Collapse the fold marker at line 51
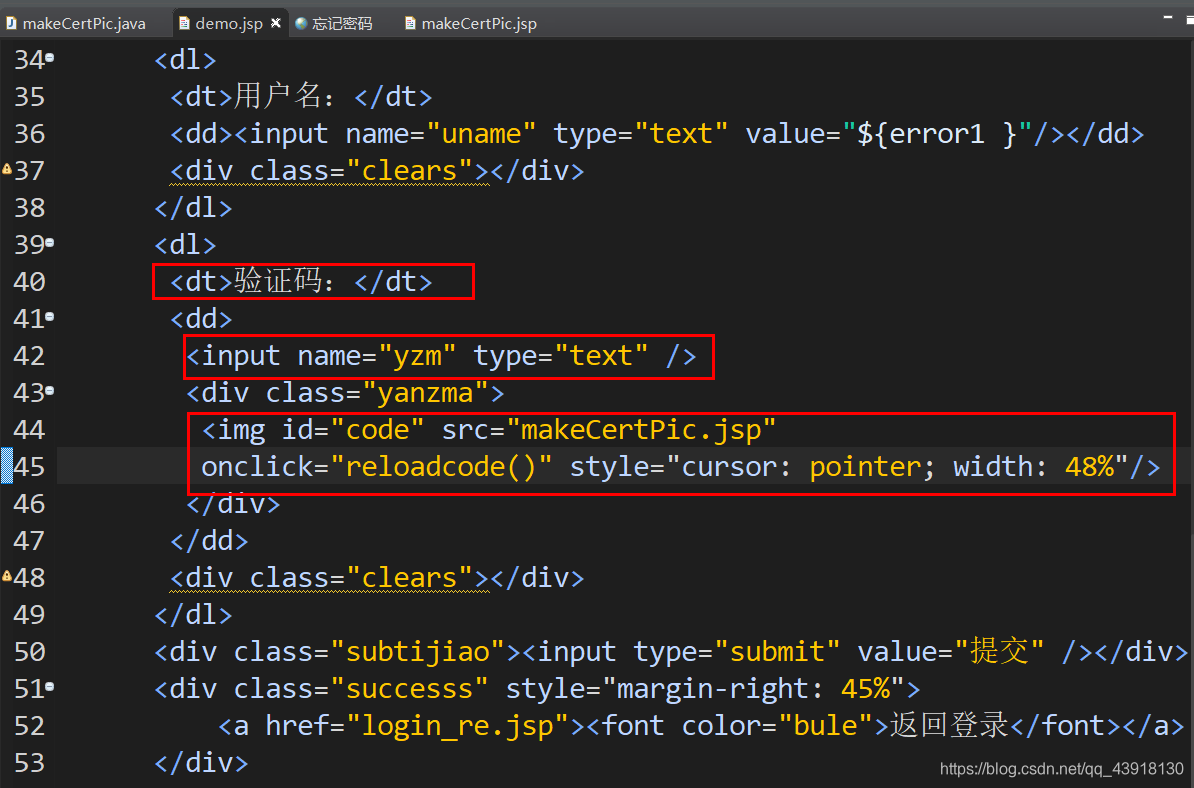 pyautogui.click(x=50, y=687)
